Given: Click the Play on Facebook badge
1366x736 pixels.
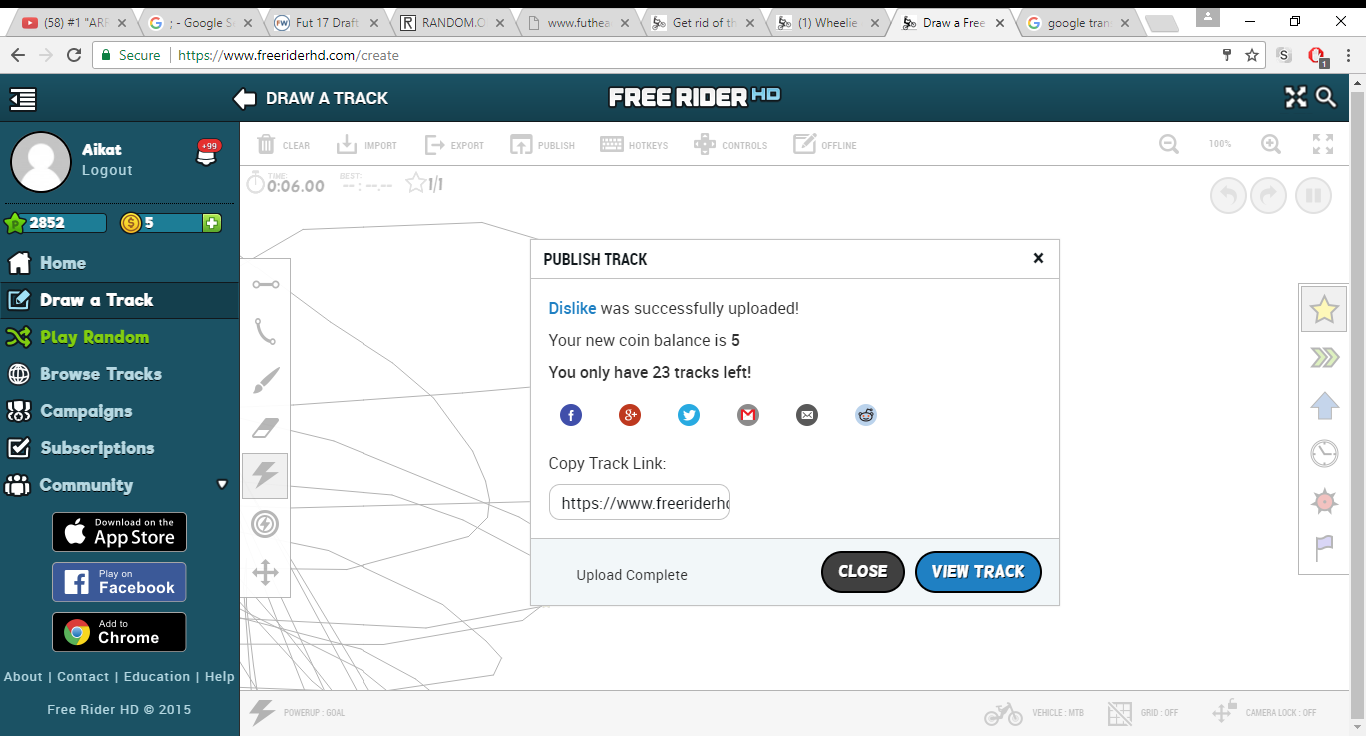Looking at the screenshot, I should click(119, 582).
